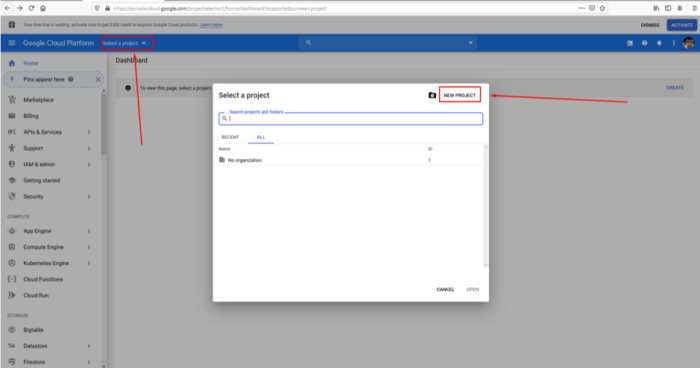Click the Firestore icon
The image size is (700, 368).
point(12,362)
